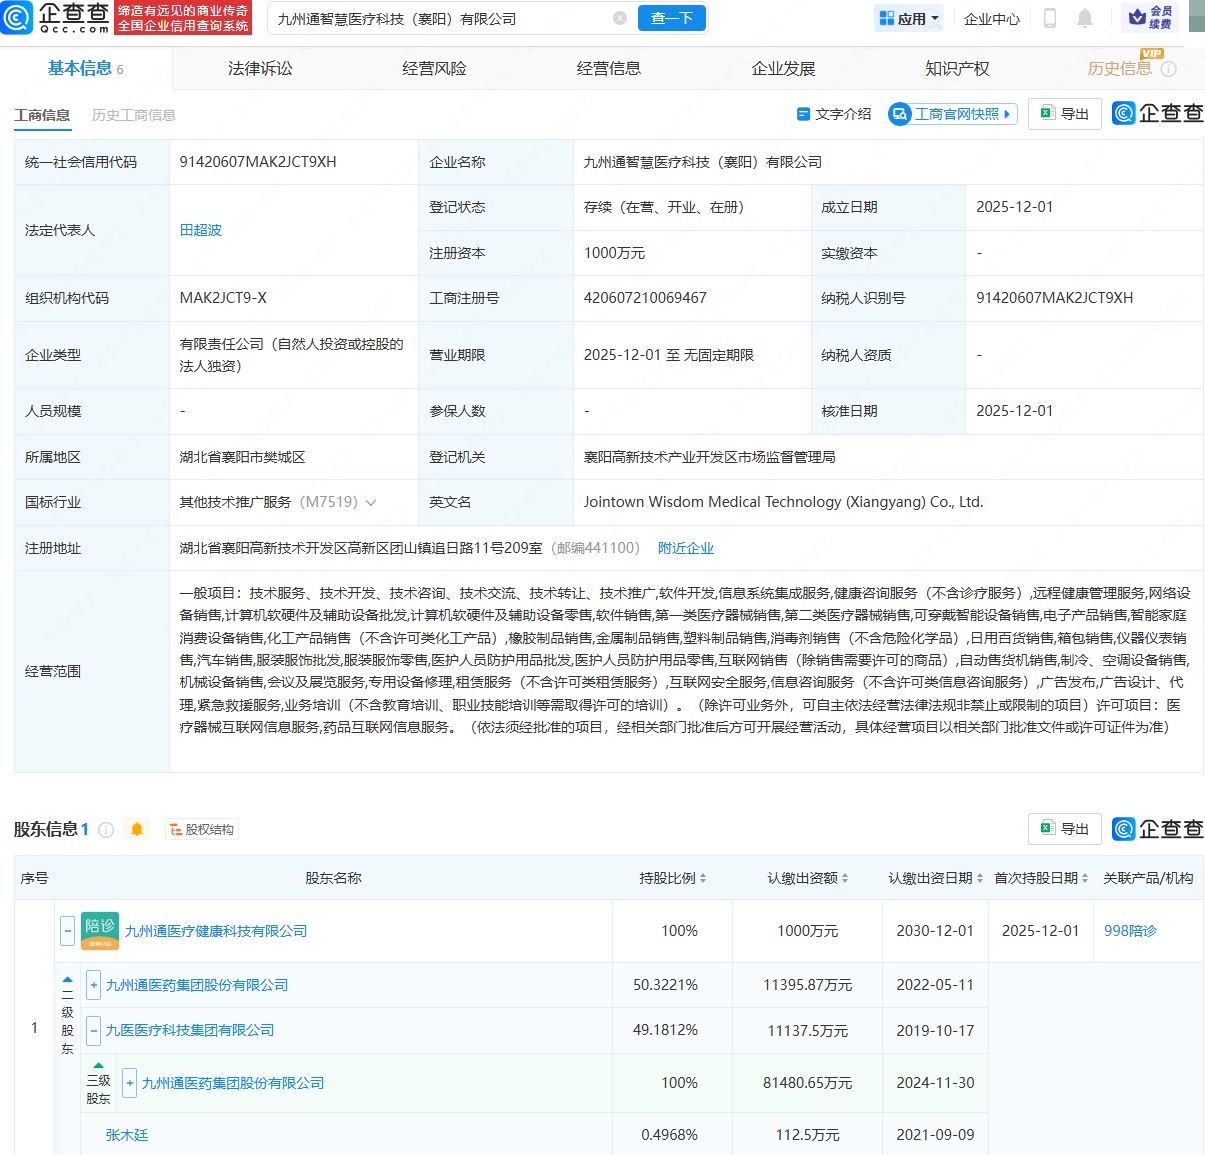Click the 会员续费 crown icon
Viewport: 1205px width, 1155px height.
(1138, 18)
